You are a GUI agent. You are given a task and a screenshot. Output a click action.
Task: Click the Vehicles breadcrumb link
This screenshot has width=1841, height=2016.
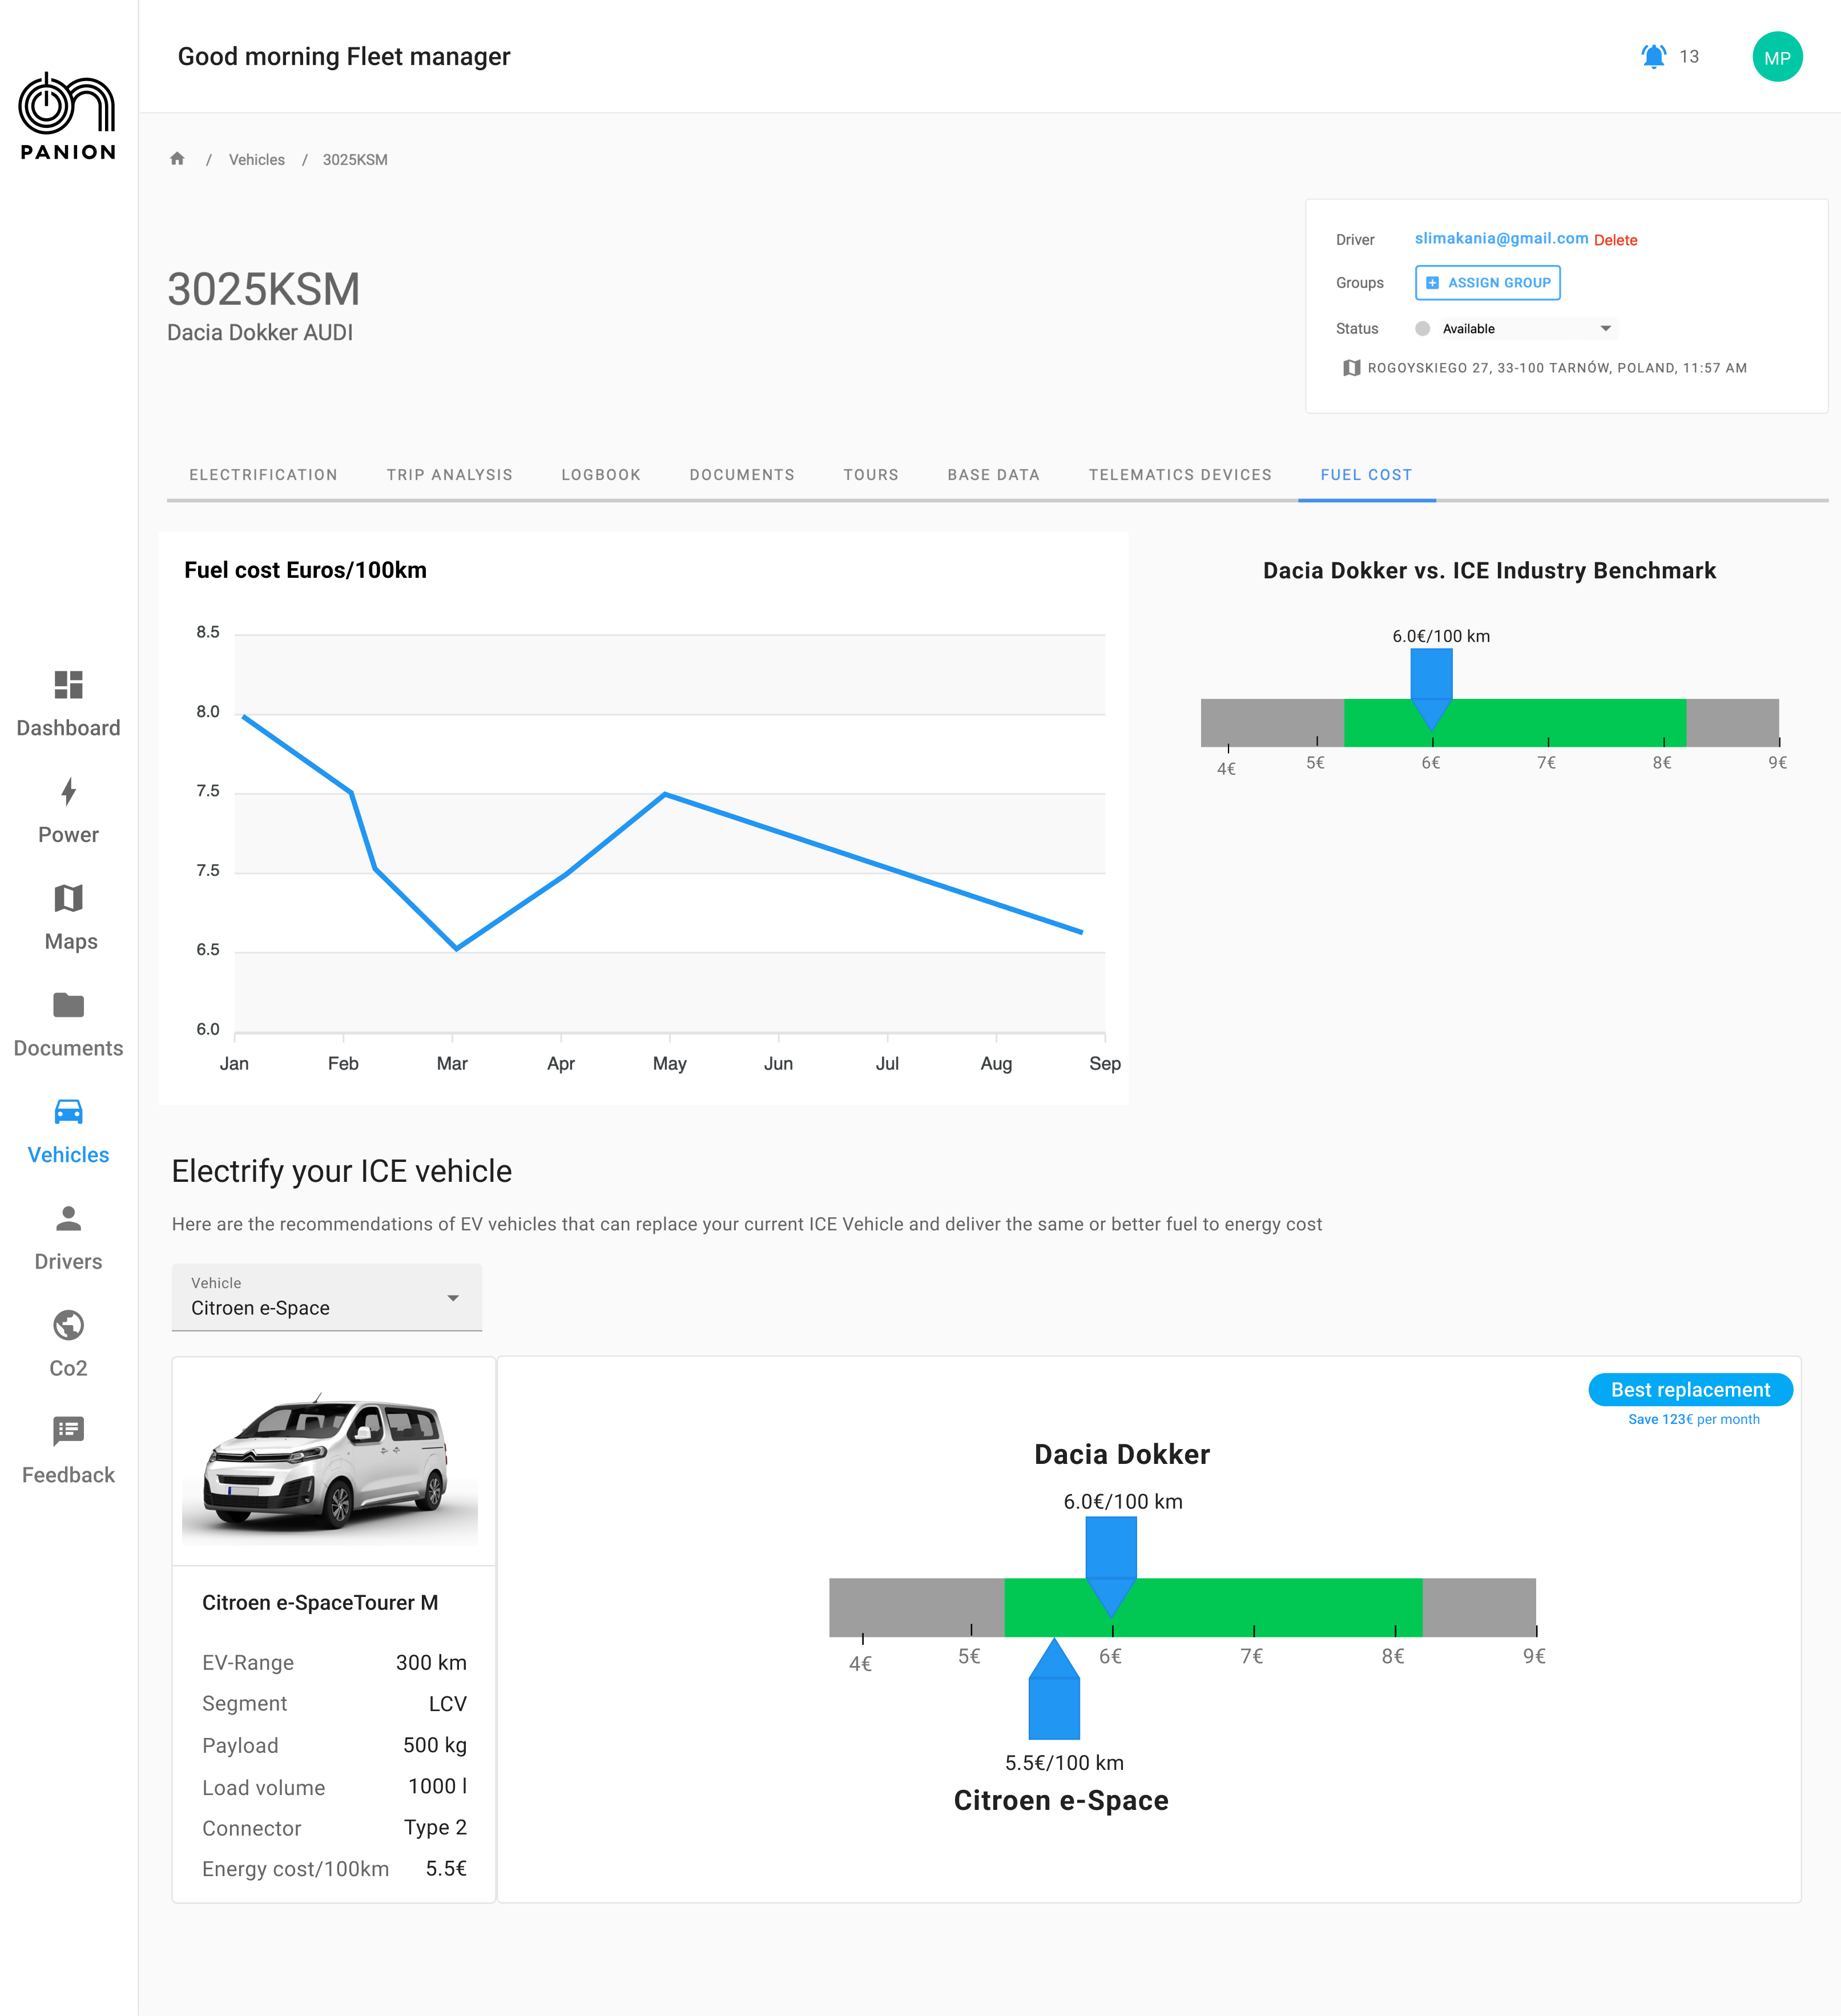pos(257,159)
